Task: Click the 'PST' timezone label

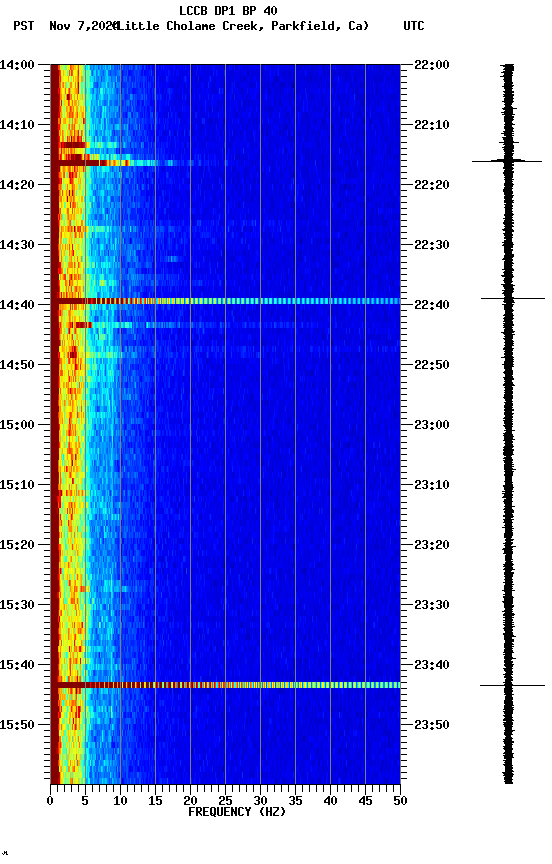Action: [x=24, y=26]
